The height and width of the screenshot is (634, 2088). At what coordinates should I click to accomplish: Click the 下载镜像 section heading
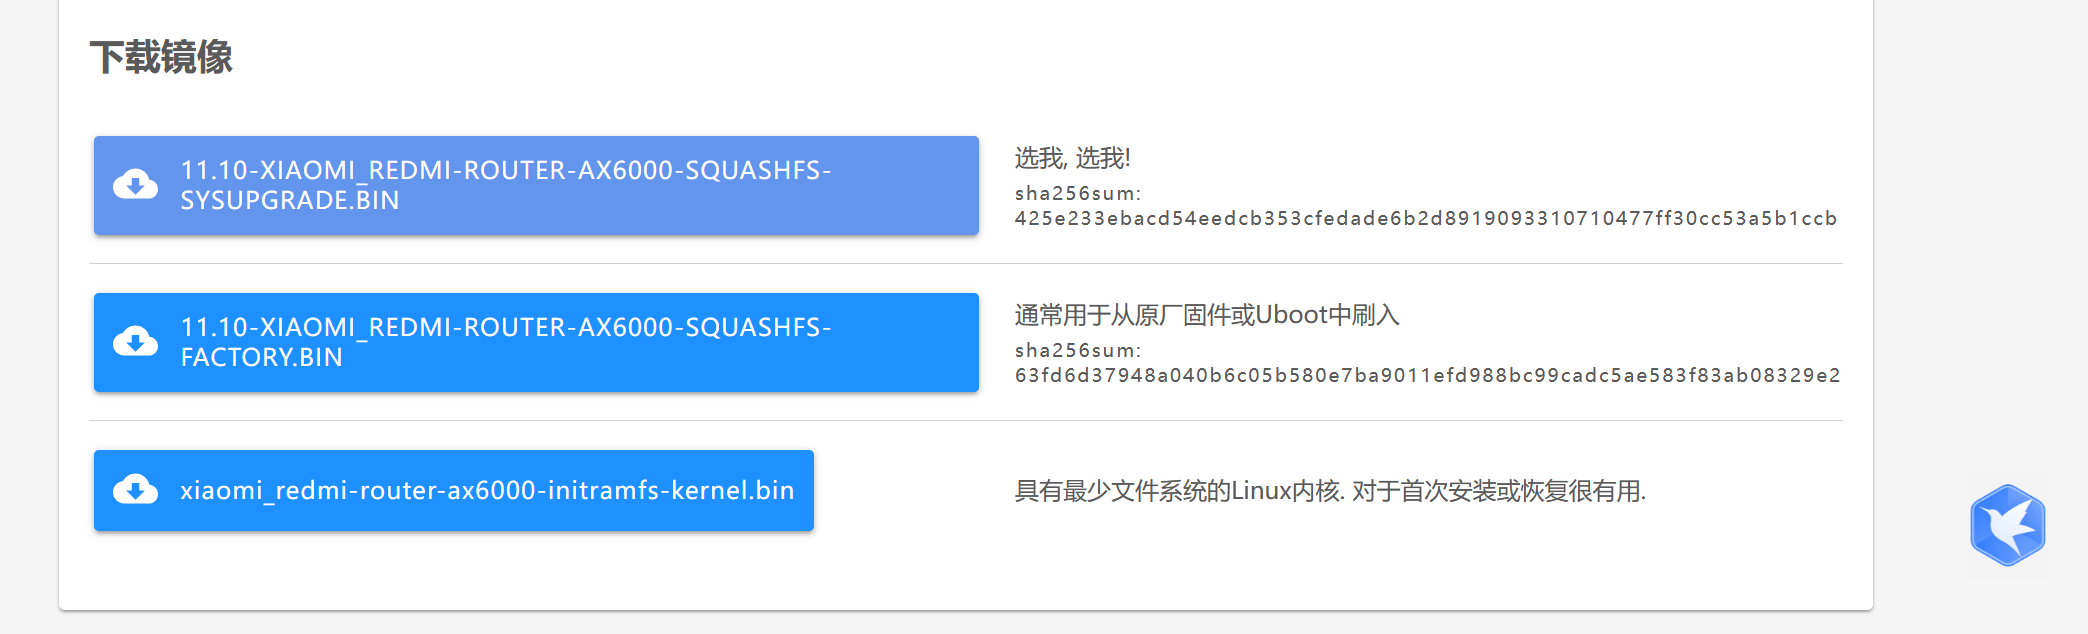161,57
